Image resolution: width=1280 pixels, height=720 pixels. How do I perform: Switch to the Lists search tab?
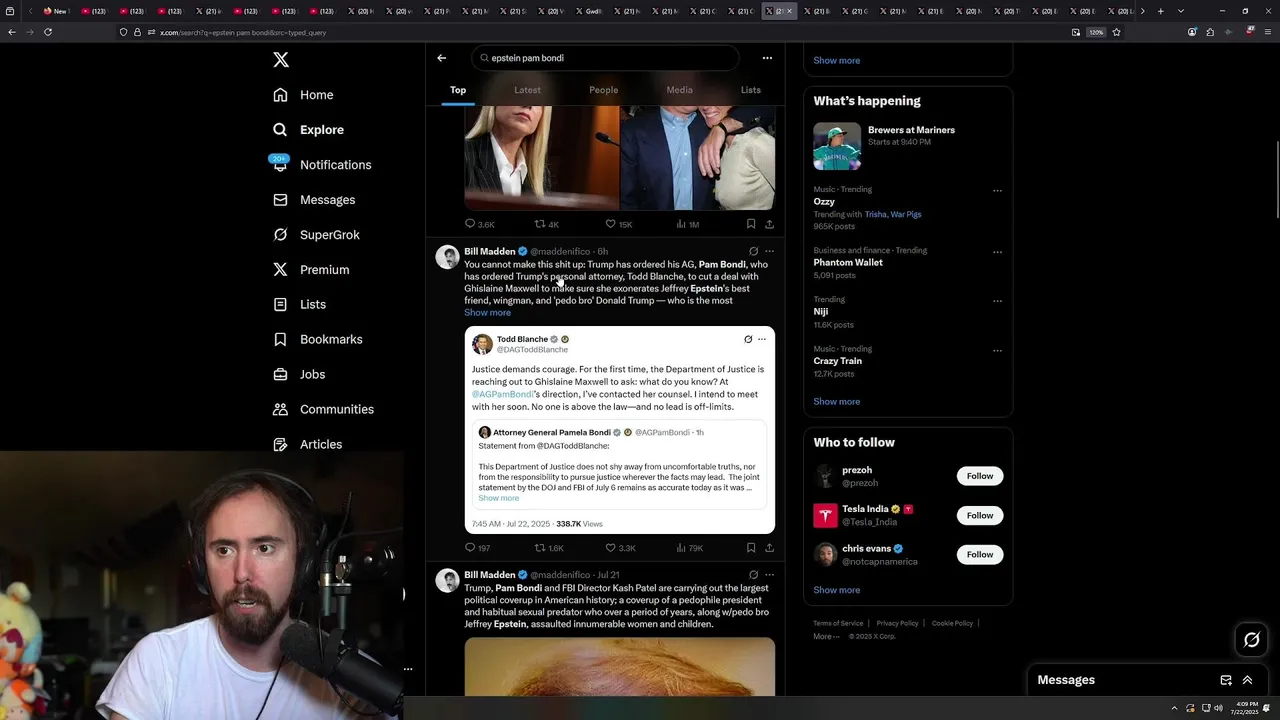[x=751, y=90]
